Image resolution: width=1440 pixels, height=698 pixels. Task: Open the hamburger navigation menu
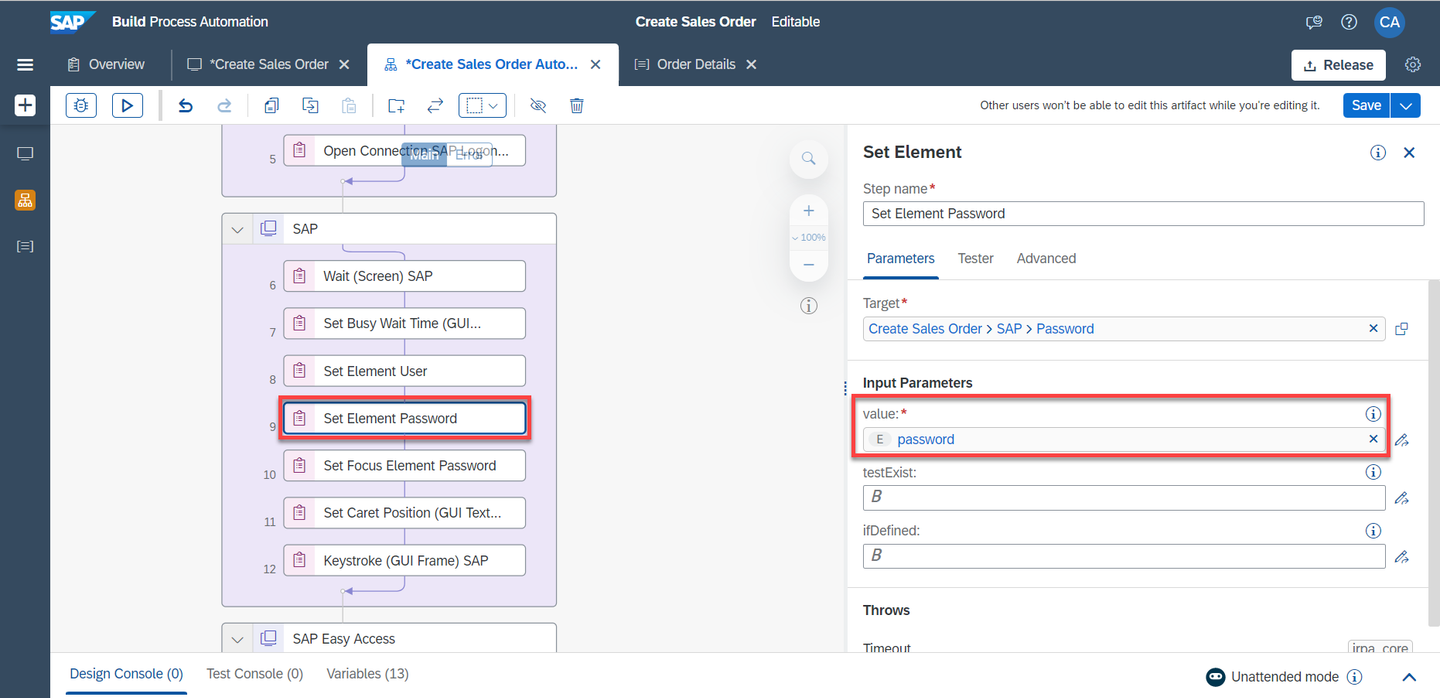pos(25,65)
